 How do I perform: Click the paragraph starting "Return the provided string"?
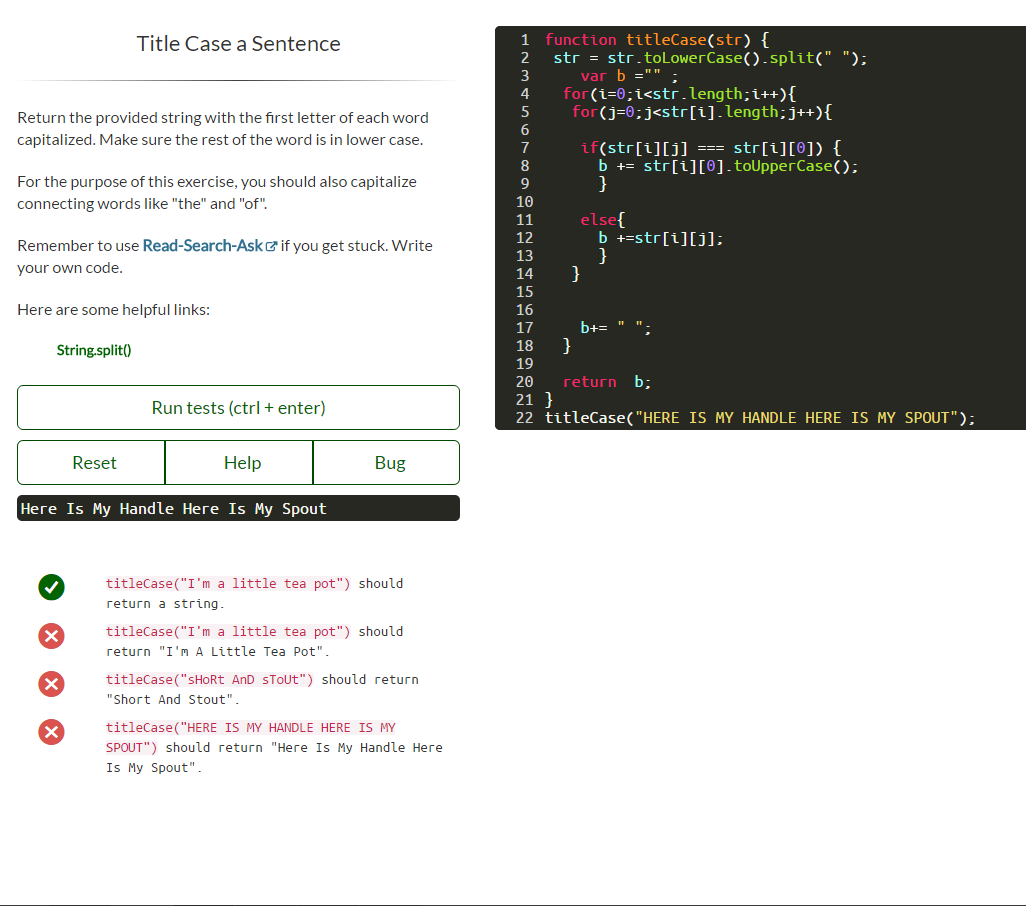222,129
